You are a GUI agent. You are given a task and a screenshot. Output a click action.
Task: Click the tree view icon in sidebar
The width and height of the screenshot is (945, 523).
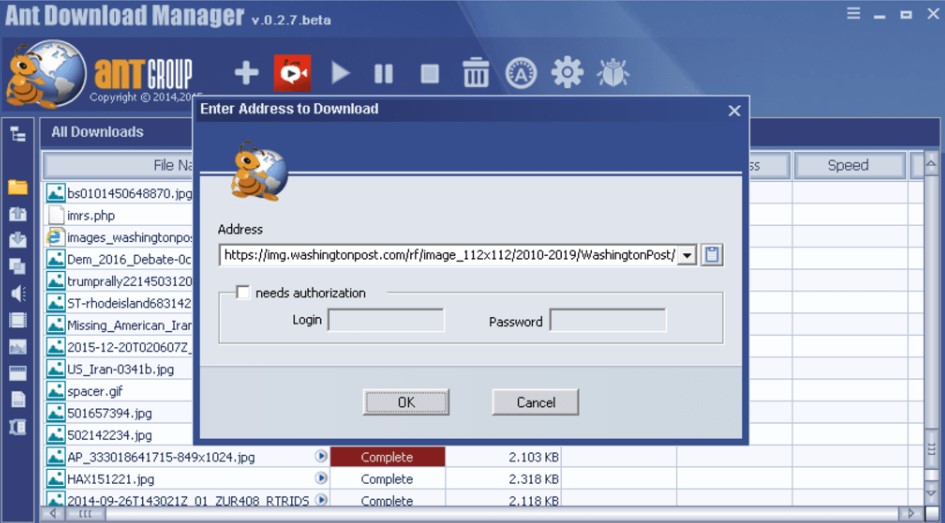(x=17, y=134)
